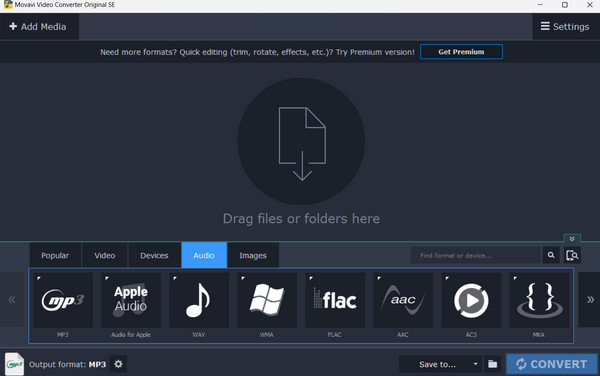Choose the AAC format icon
The width and height of the screenshot is (600, 376).
pos(403,300)
